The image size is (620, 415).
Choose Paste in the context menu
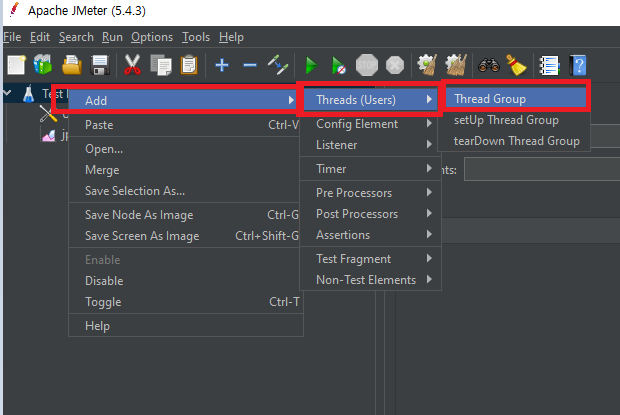(x=184, y=125)
